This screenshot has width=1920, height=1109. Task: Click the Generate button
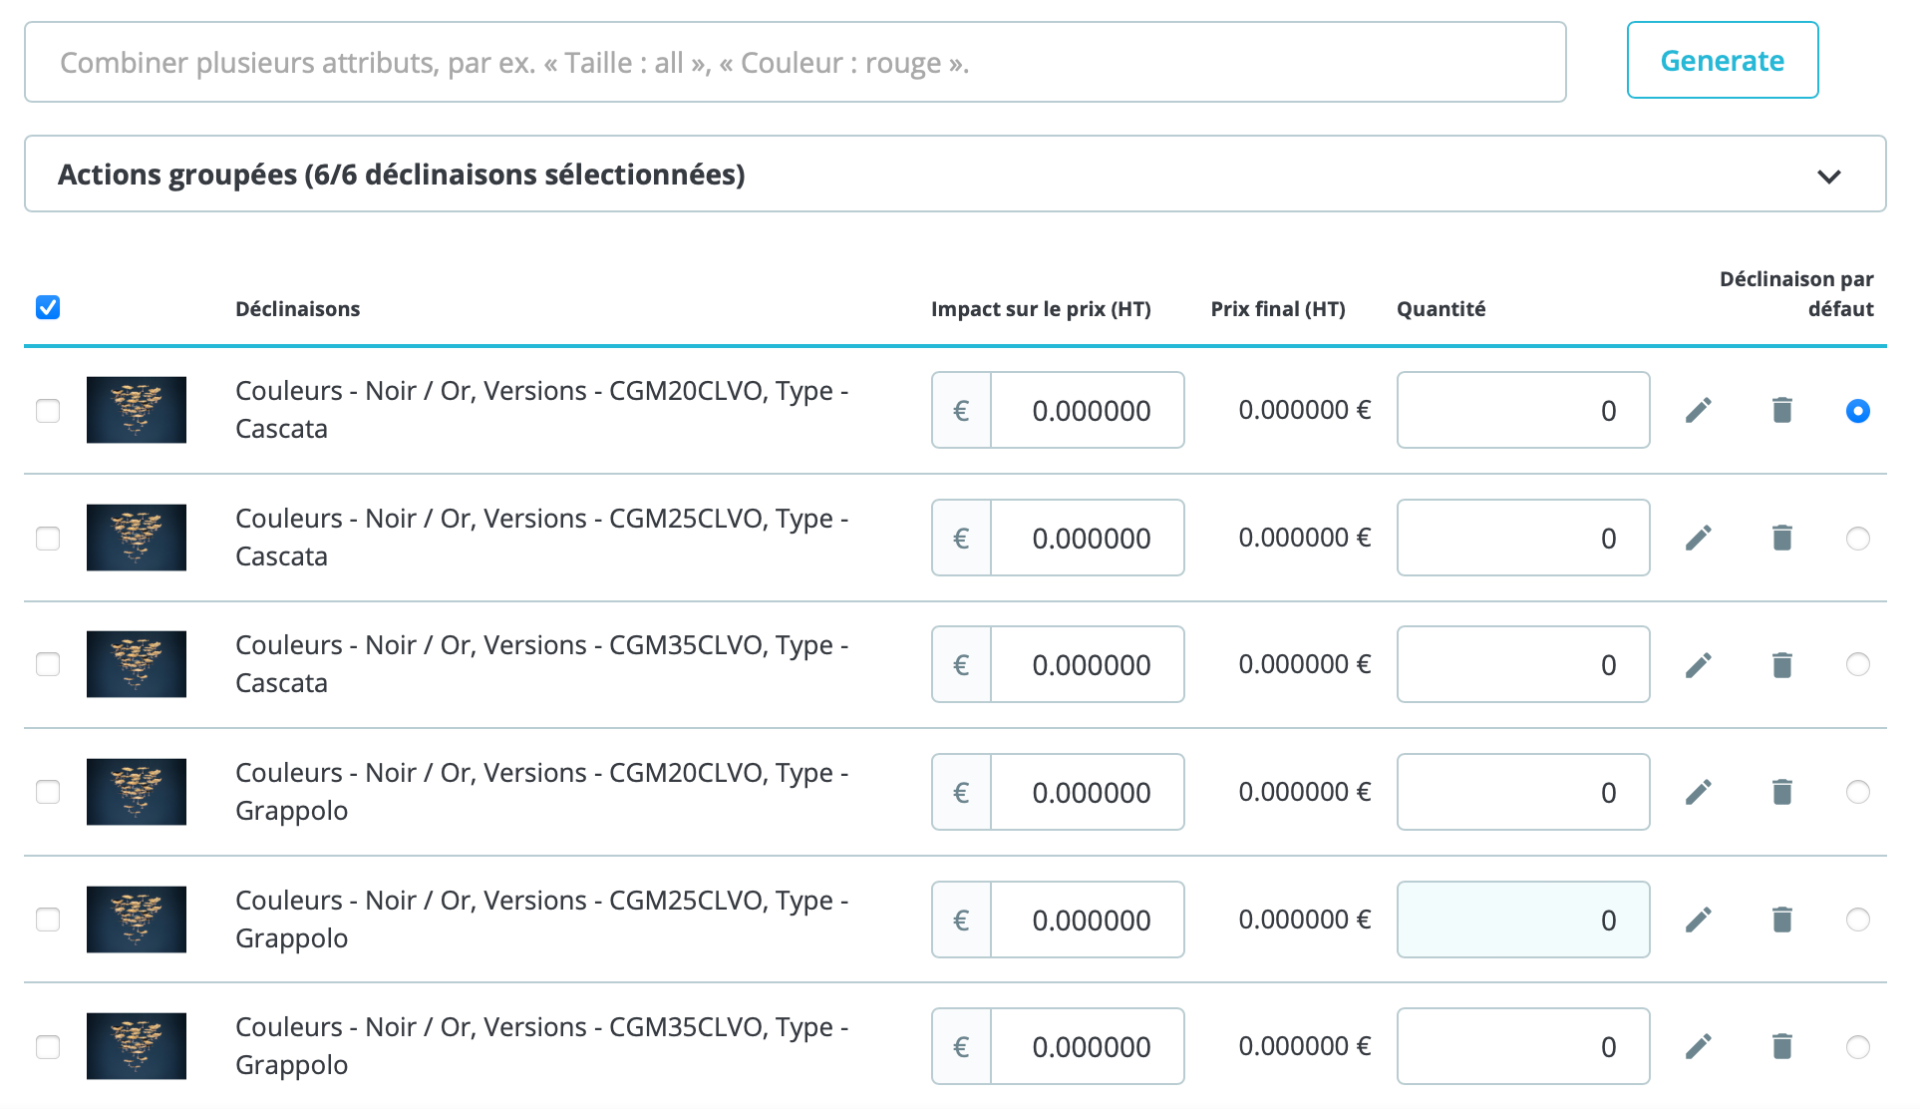pos(1722,60)
